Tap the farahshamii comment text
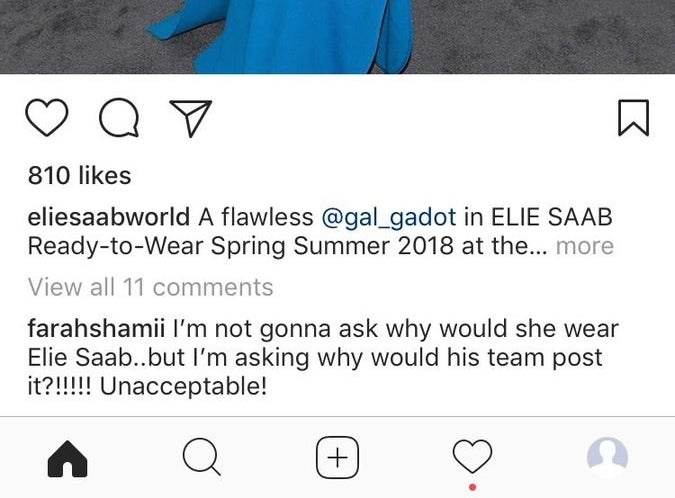This screenshot has width=675, height=498. click(323, 357)
